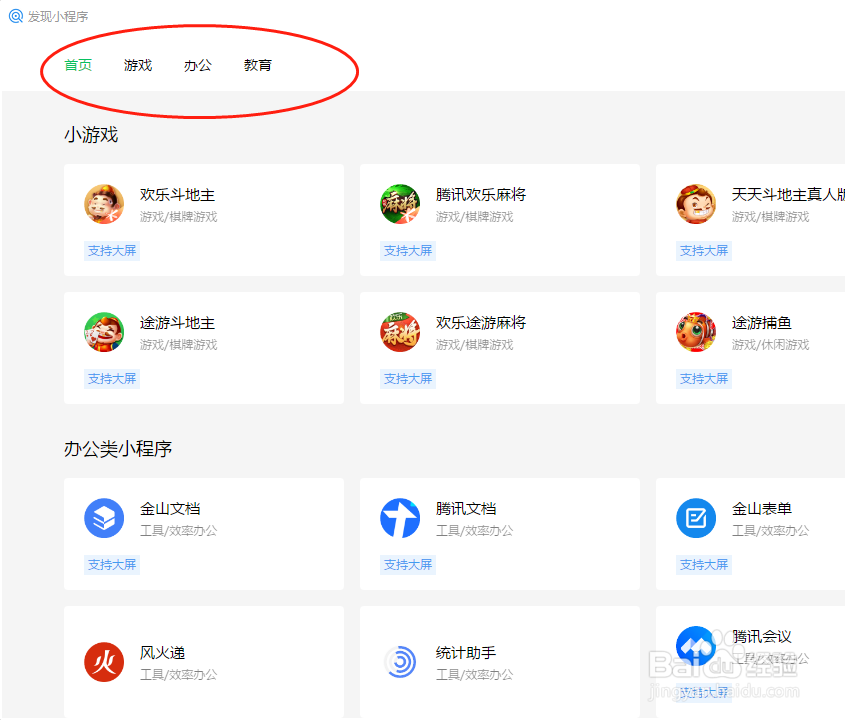Open the 统计助手 spiral icon
The width and height of the screenshot is (845, 720).
pyautogui.click(x=400, y=662)
